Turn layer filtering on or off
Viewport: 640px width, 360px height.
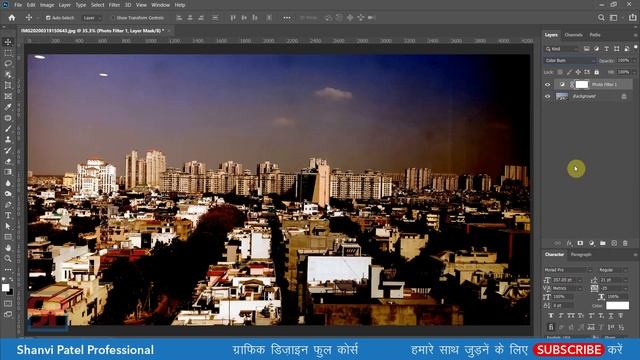[x=636, y=47]
